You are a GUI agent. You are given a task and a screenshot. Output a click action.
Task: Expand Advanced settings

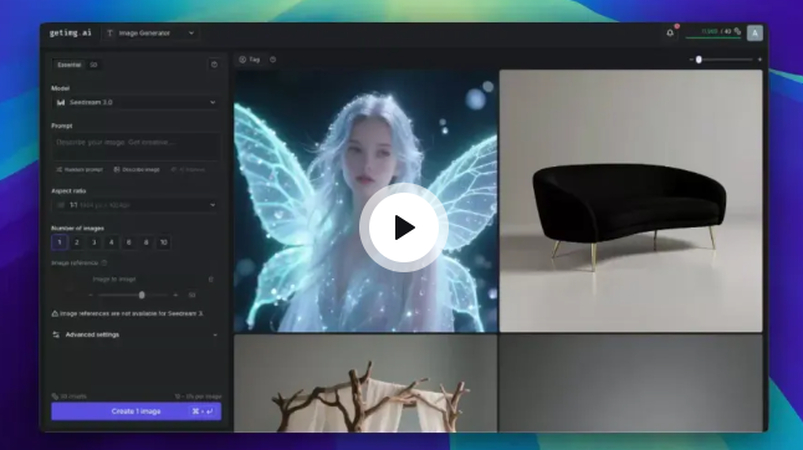136,335
